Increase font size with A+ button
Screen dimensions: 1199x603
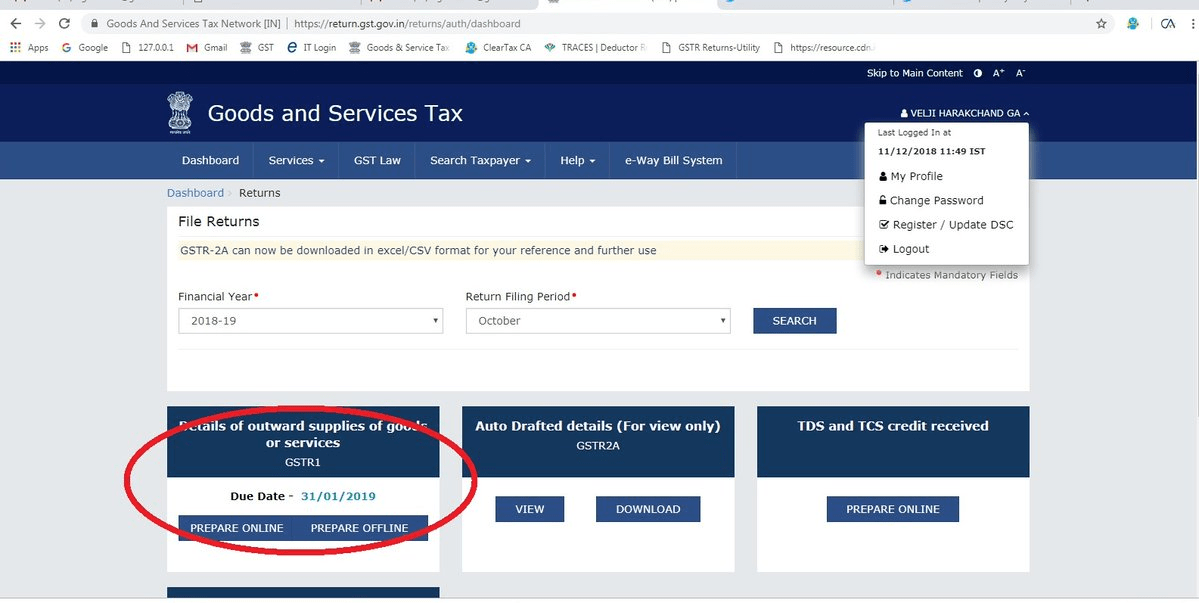tap(998, 73)
